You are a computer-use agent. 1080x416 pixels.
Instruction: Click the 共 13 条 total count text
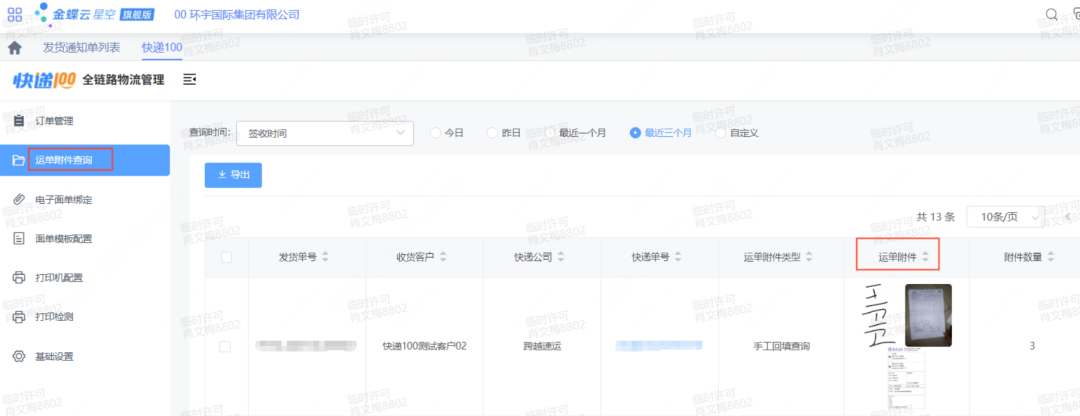pyautogui.click(x=935, y=217)
